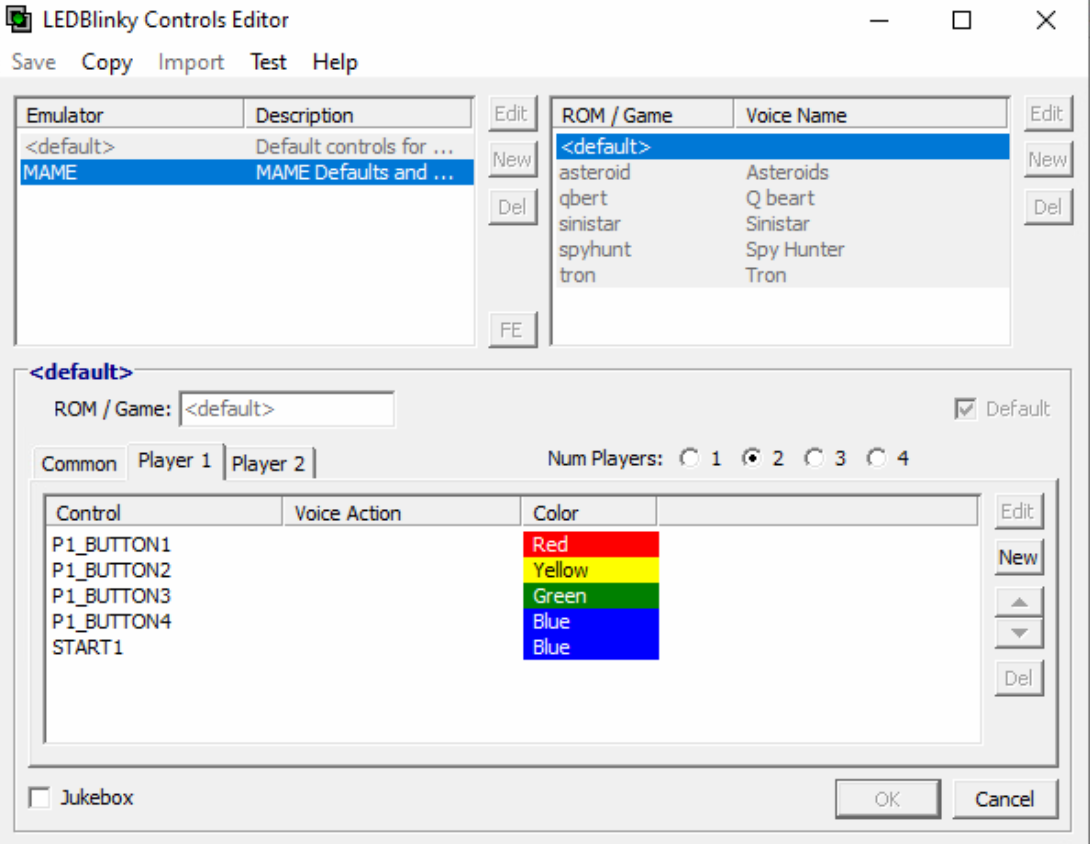Switch to the Common tab
Viewport: 1090px width, 844px height.
coord(79,464)
